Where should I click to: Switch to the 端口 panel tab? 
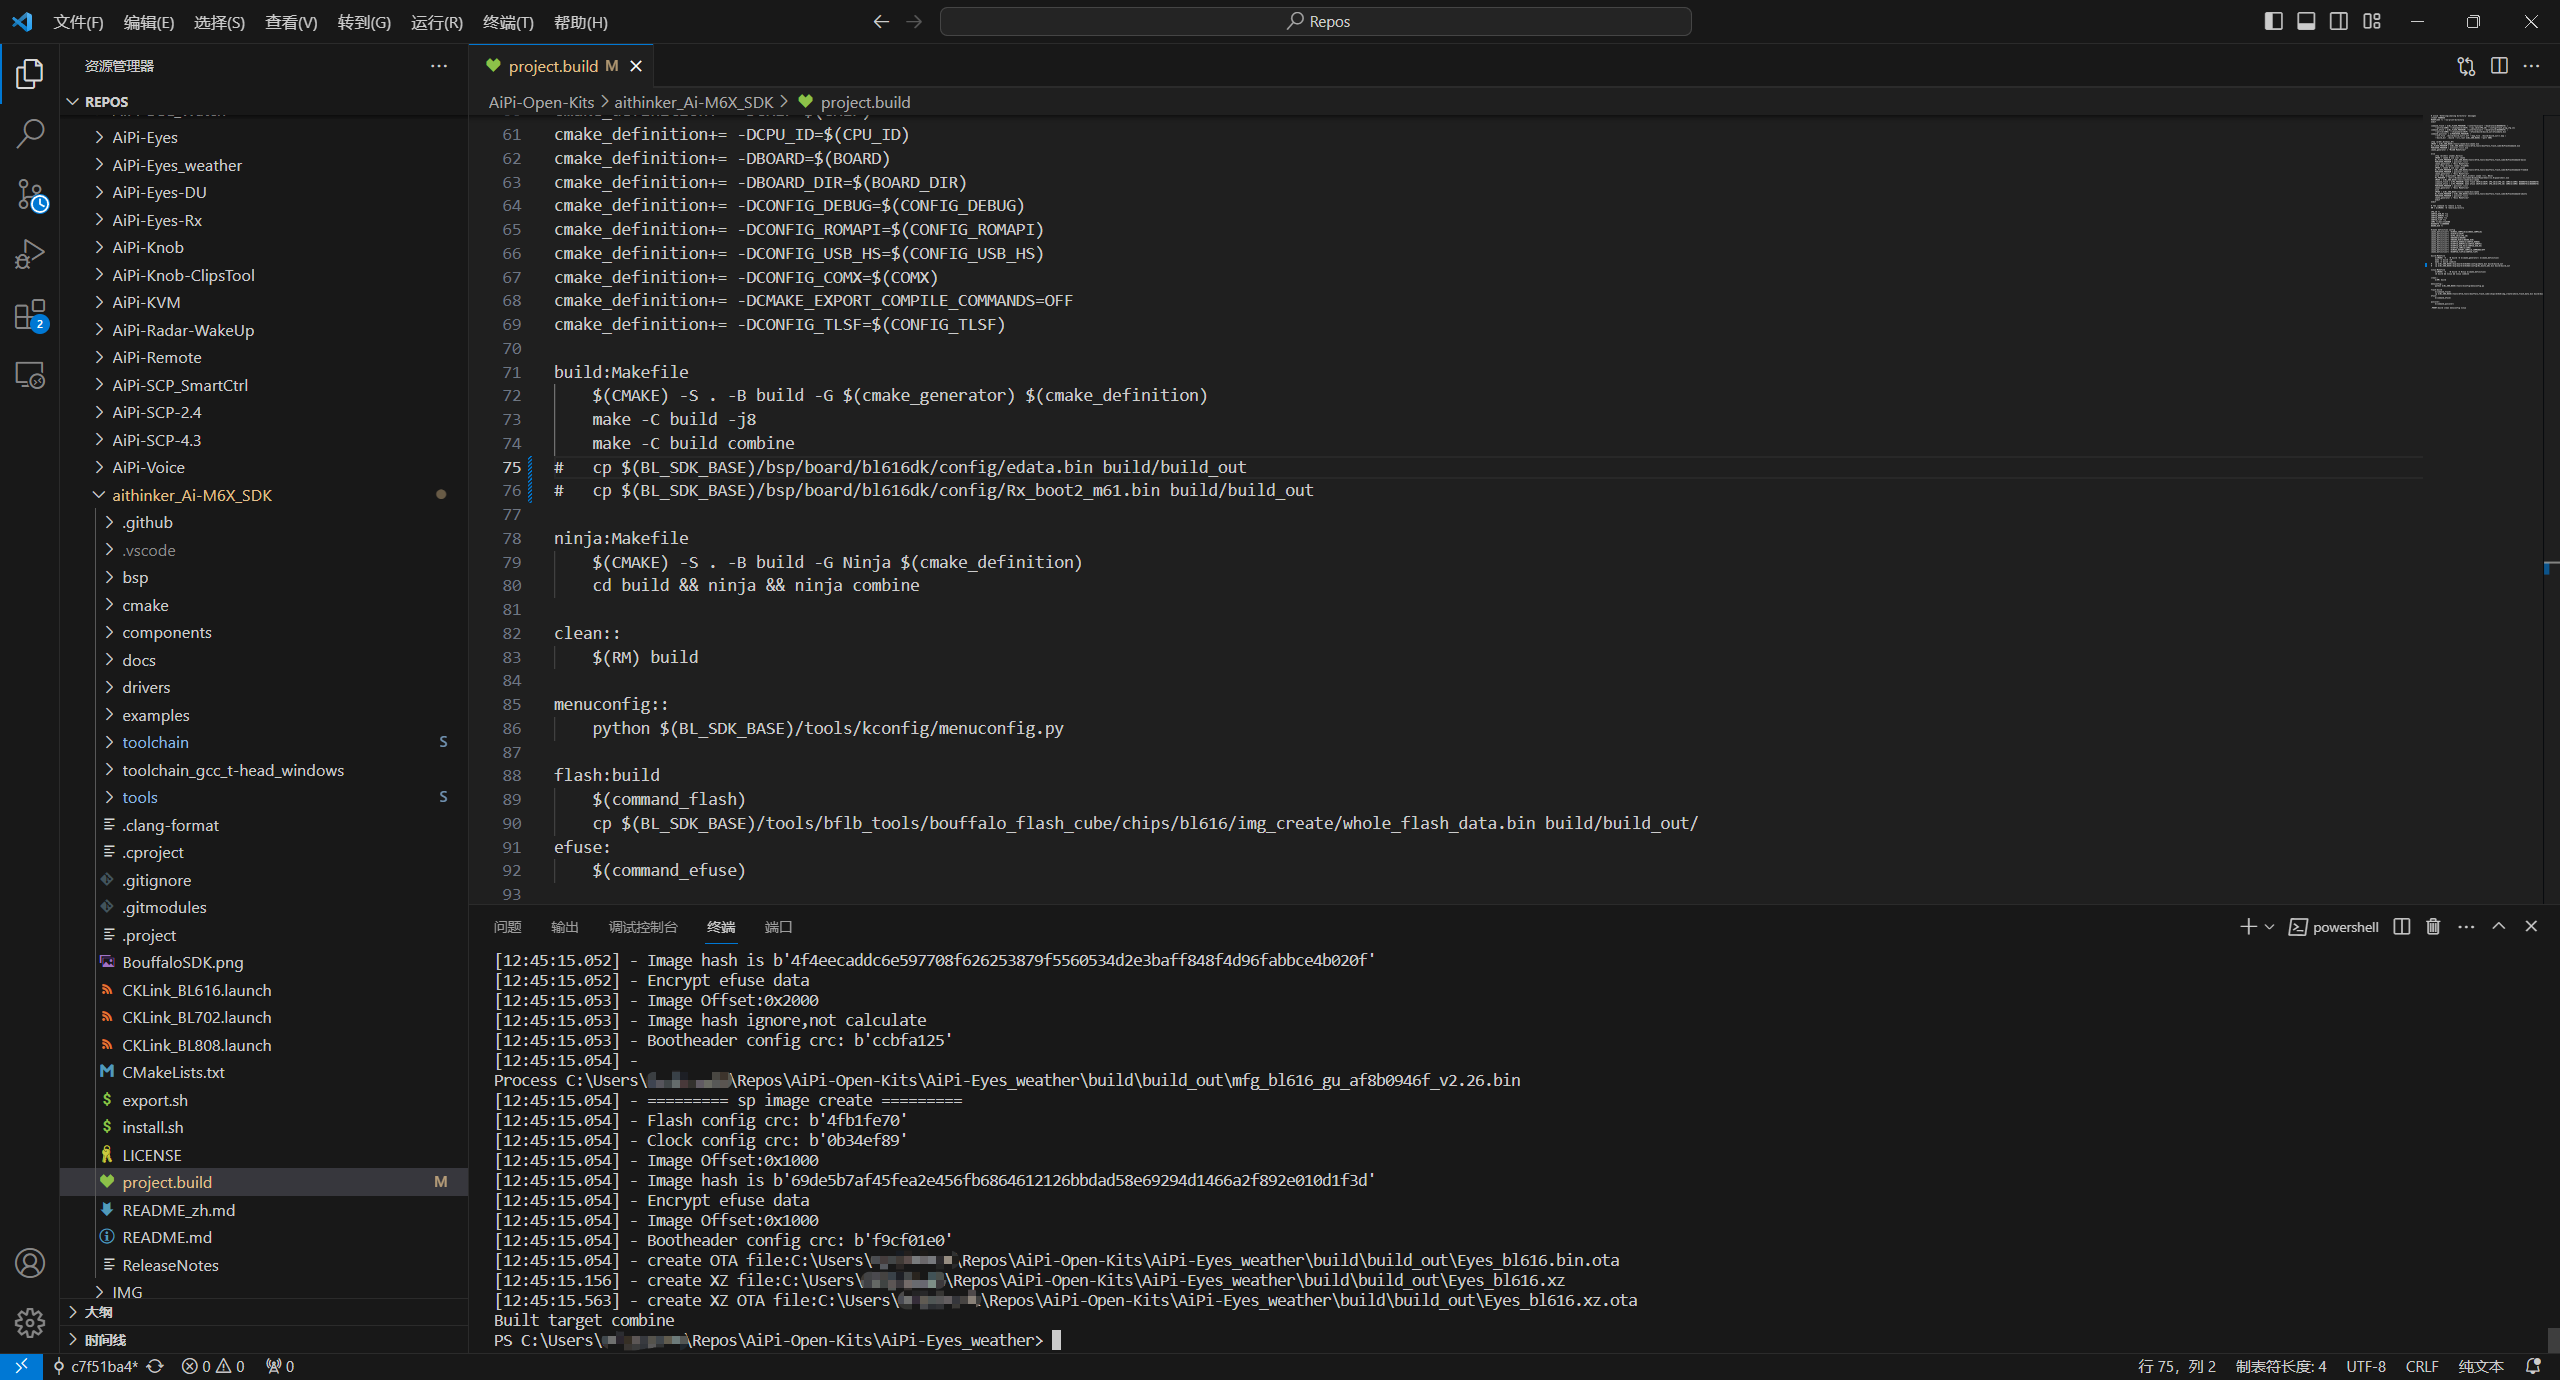[x=778, y=927]
